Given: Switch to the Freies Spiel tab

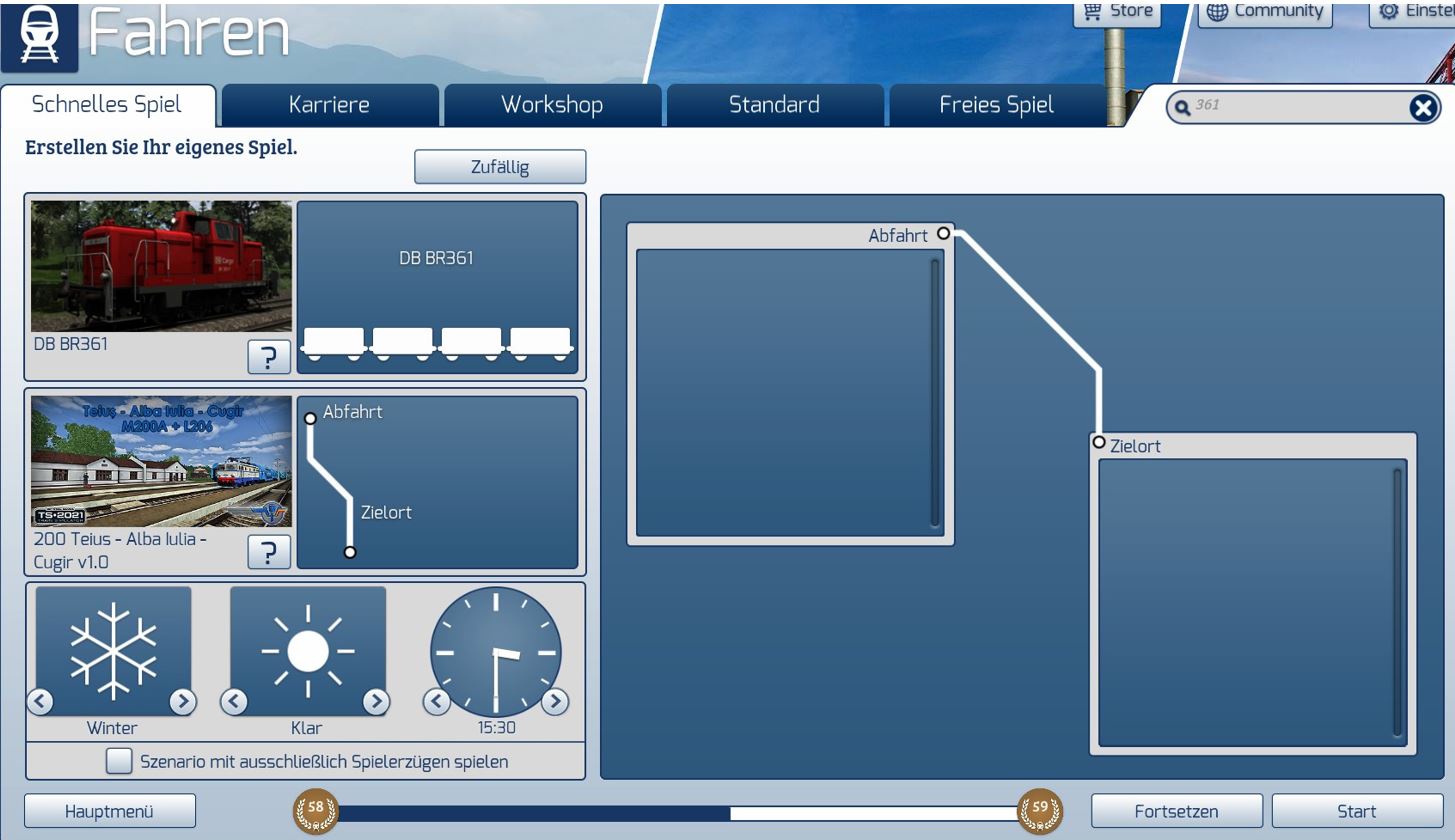Looking at the screenshot, I should point(996,105).
